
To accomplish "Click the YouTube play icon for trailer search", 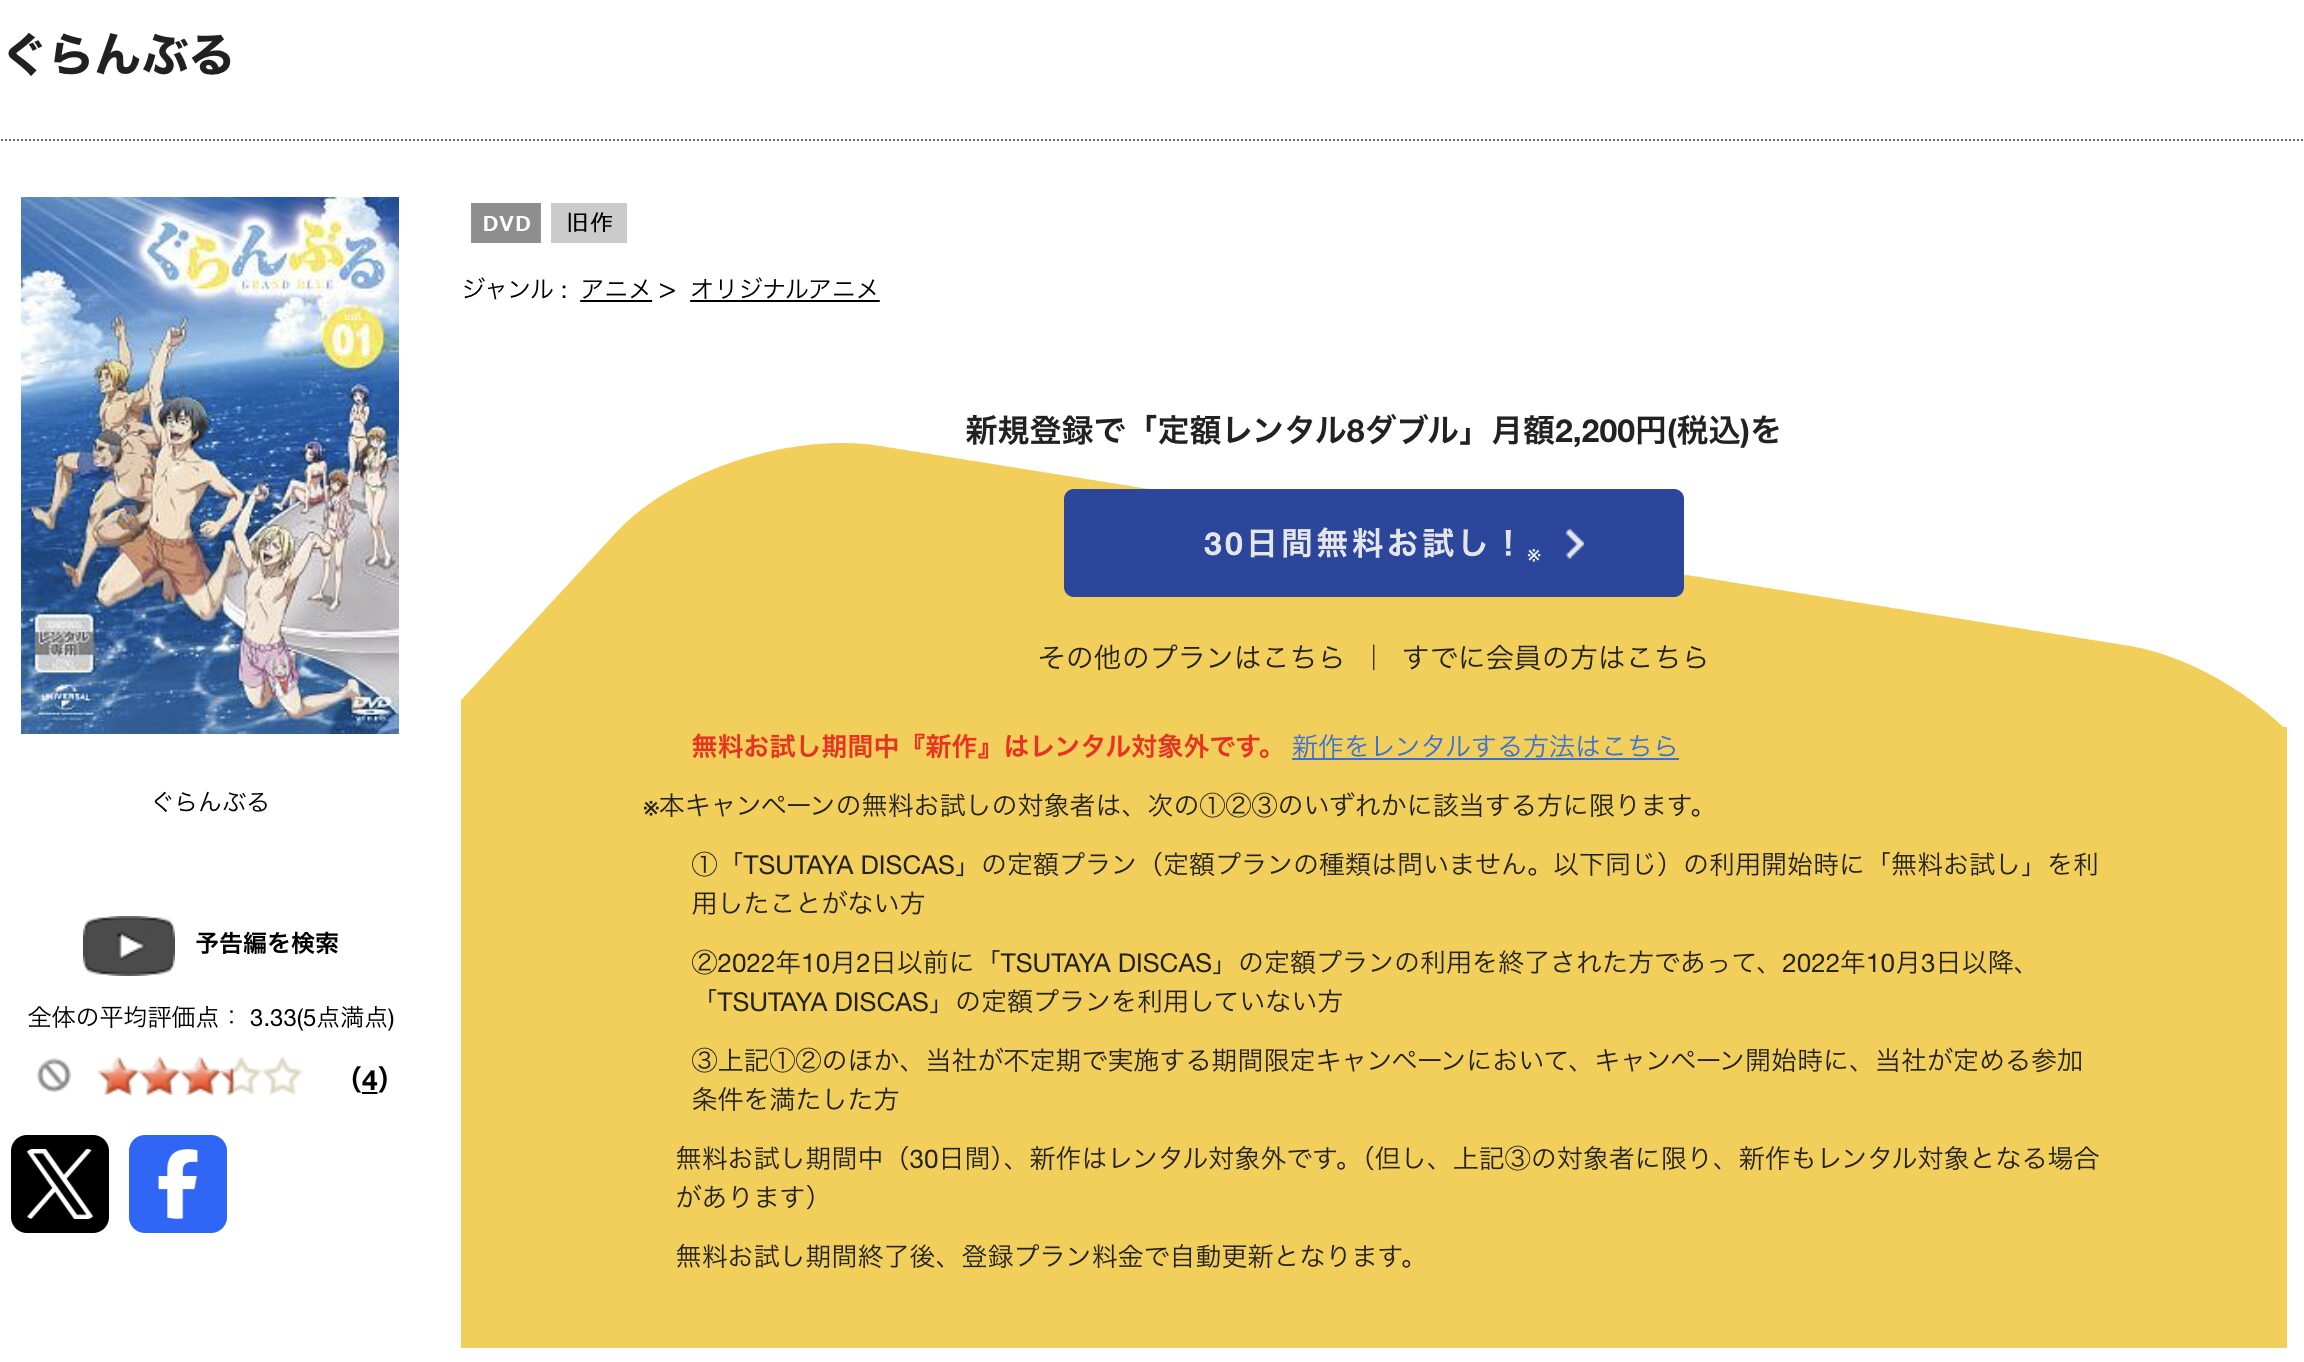I will point(129,945).
